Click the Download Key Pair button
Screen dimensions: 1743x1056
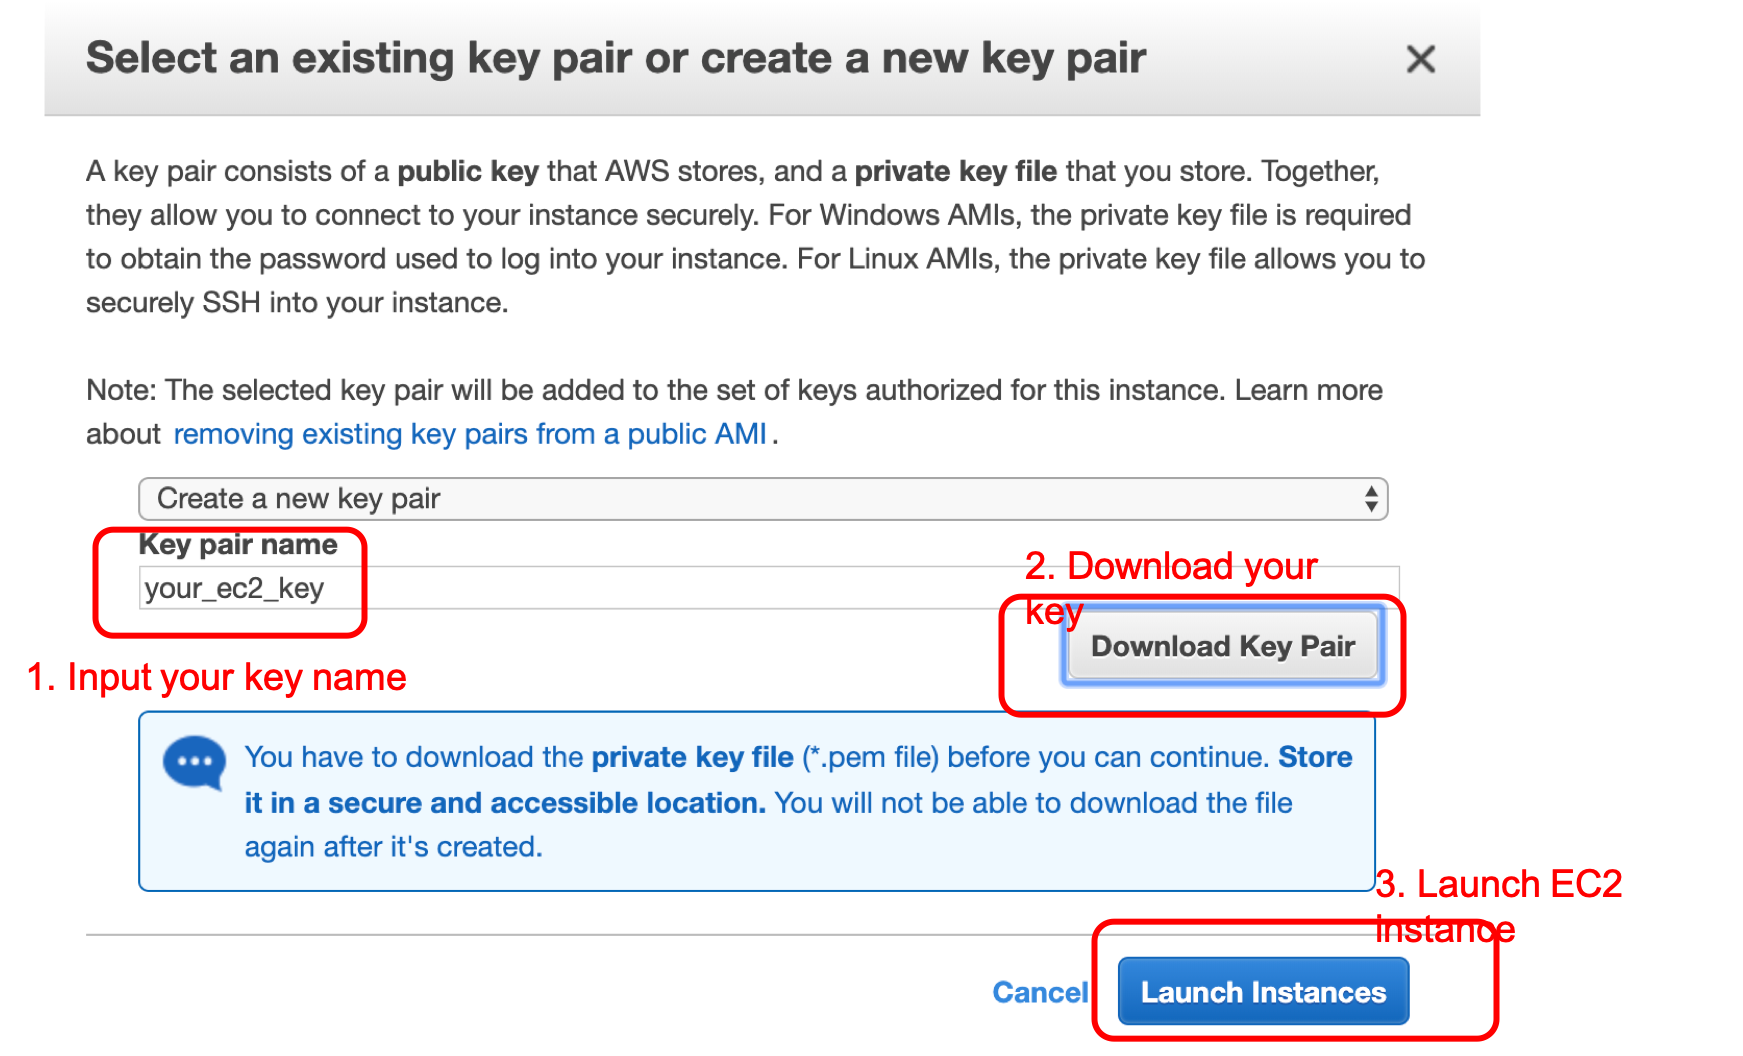[1223, 646]
